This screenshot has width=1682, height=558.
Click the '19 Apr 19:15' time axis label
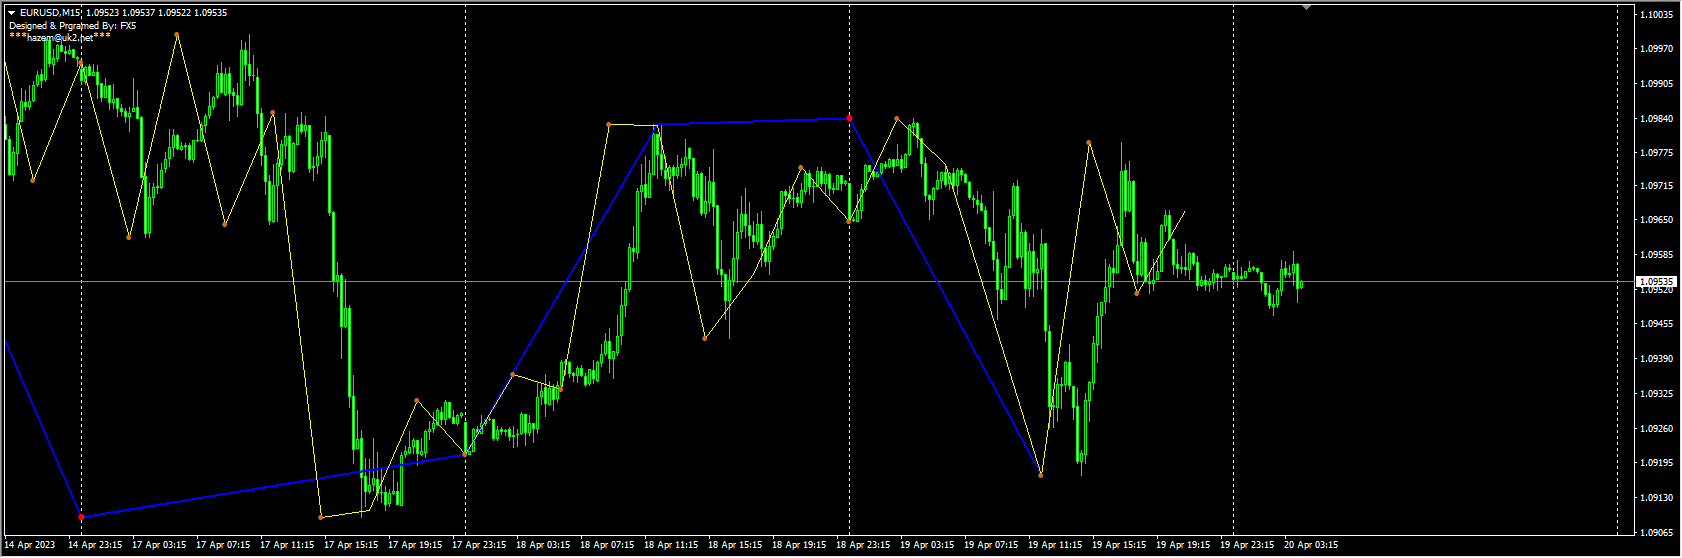1183,546
